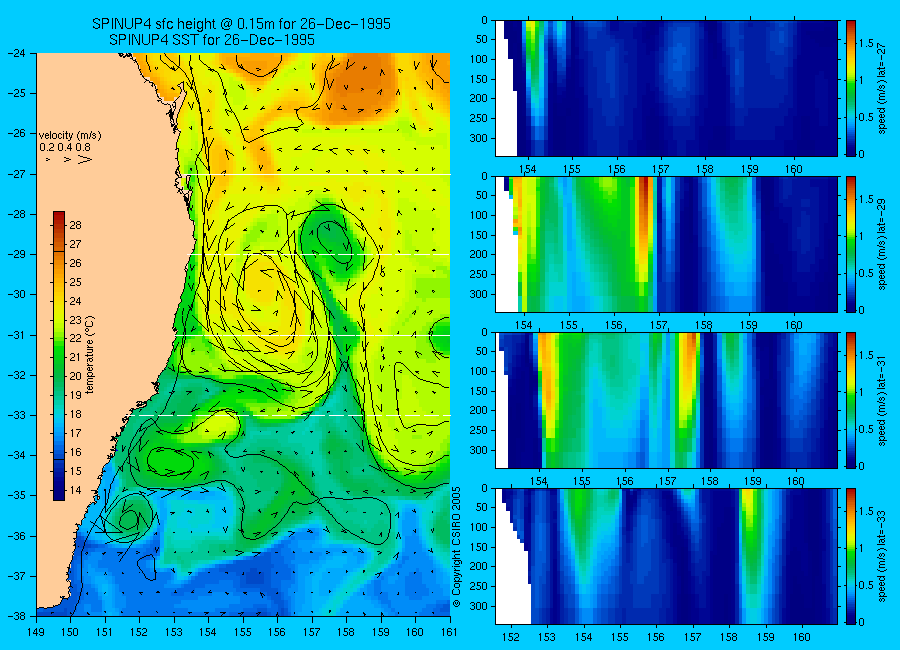Click the '161' longitude tick label
This screenshot has width=900, height=650.
[x=449, y=632]
